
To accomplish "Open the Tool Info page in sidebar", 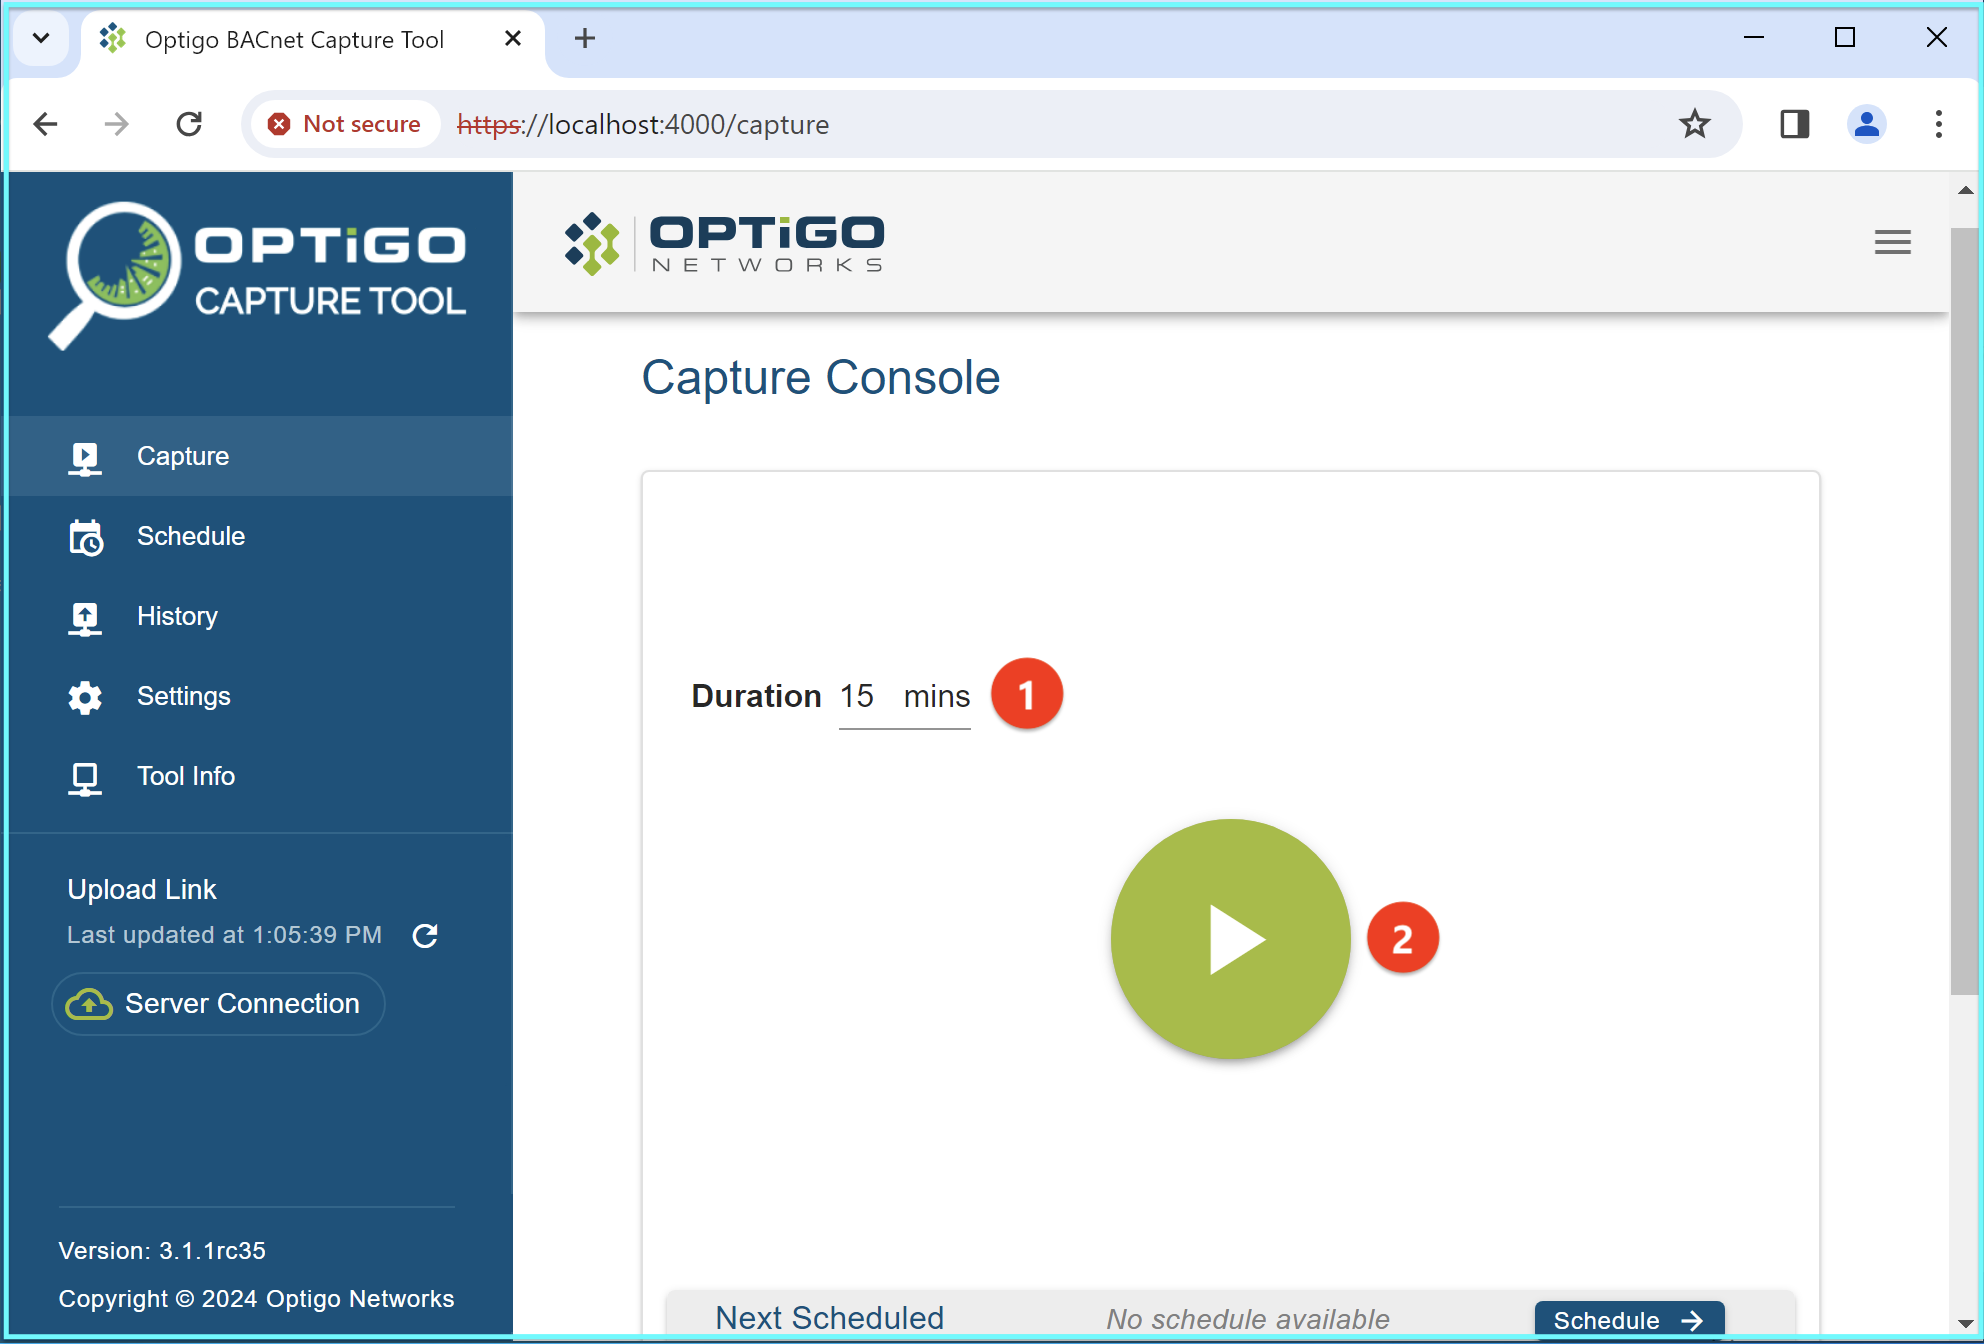I will 260,776.
